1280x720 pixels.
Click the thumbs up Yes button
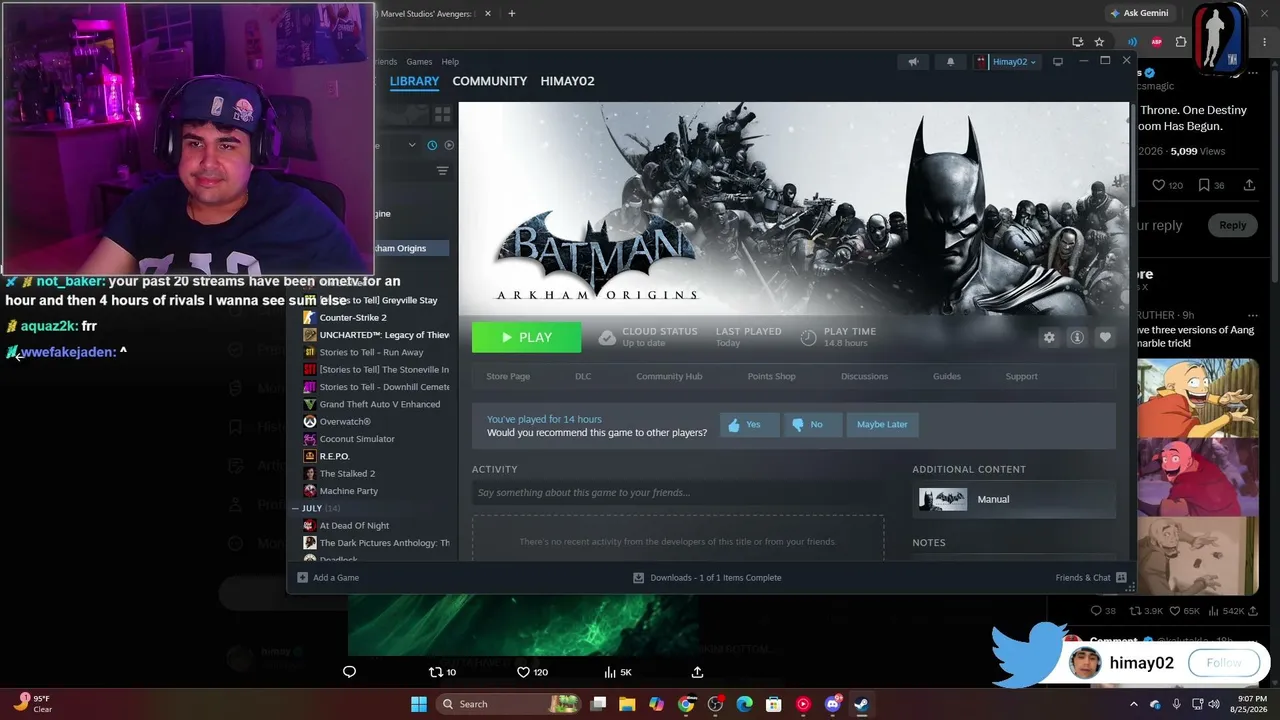click(x=749, y=424)
